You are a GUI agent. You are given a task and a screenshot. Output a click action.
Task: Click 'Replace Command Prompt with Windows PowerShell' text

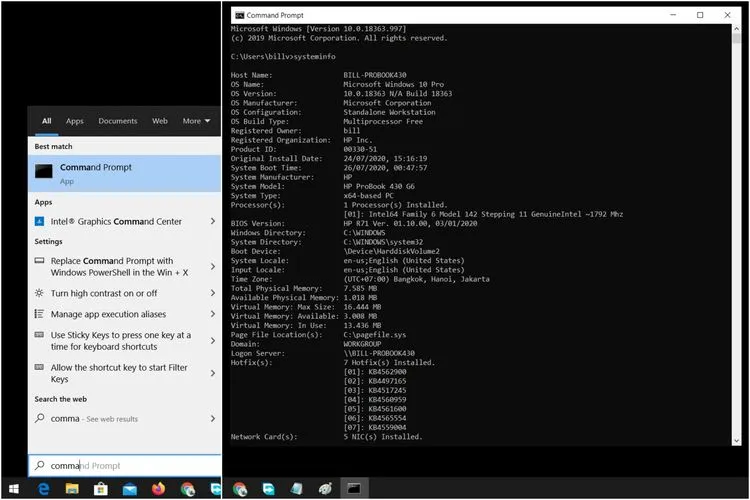coord(120,267)
